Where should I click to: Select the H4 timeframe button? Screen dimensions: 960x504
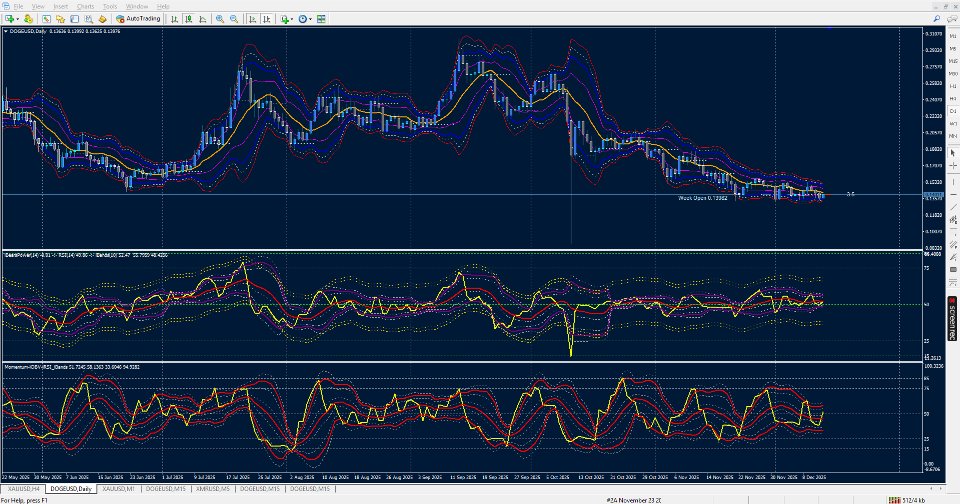pos(953,98)
